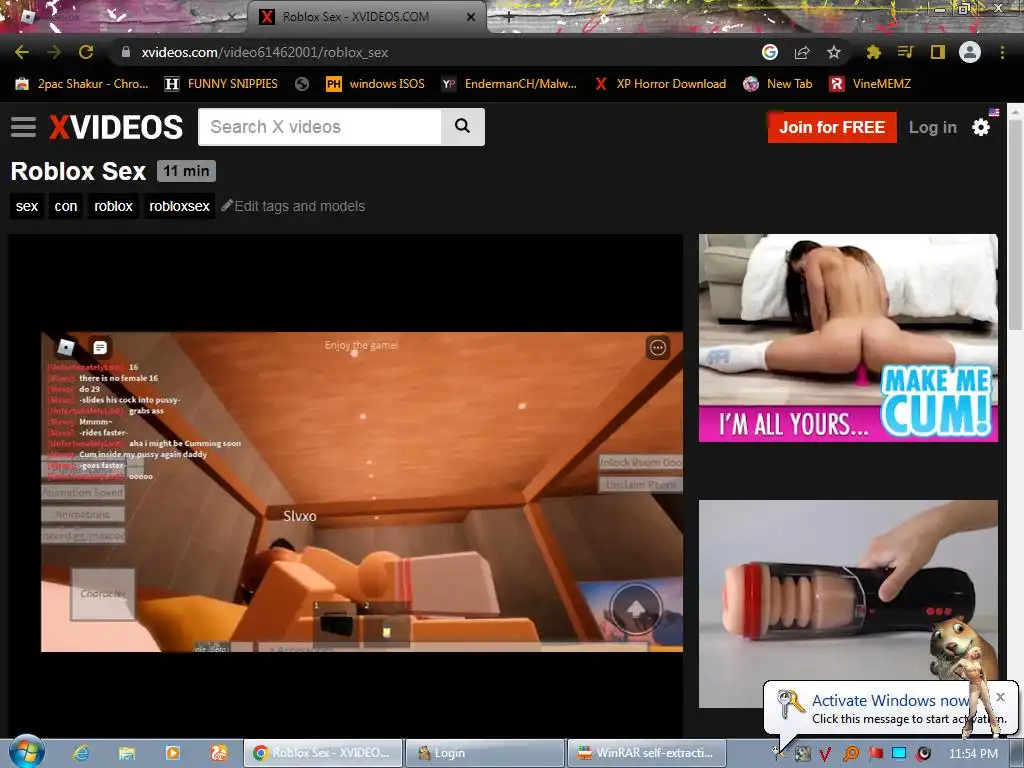Open the Windows Start button
Viewport: 1024px width, 768px height.
[x=27, y=752]
